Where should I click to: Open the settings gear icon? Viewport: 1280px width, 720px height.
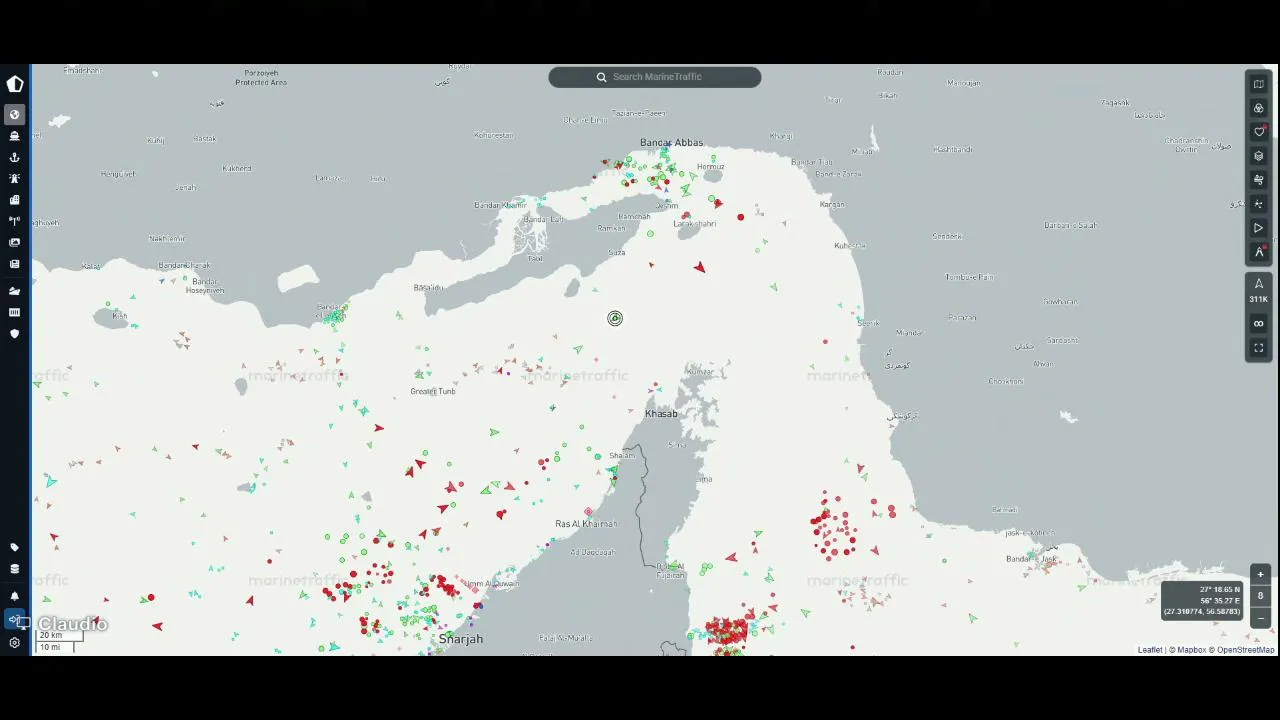[x=14, y=643]
